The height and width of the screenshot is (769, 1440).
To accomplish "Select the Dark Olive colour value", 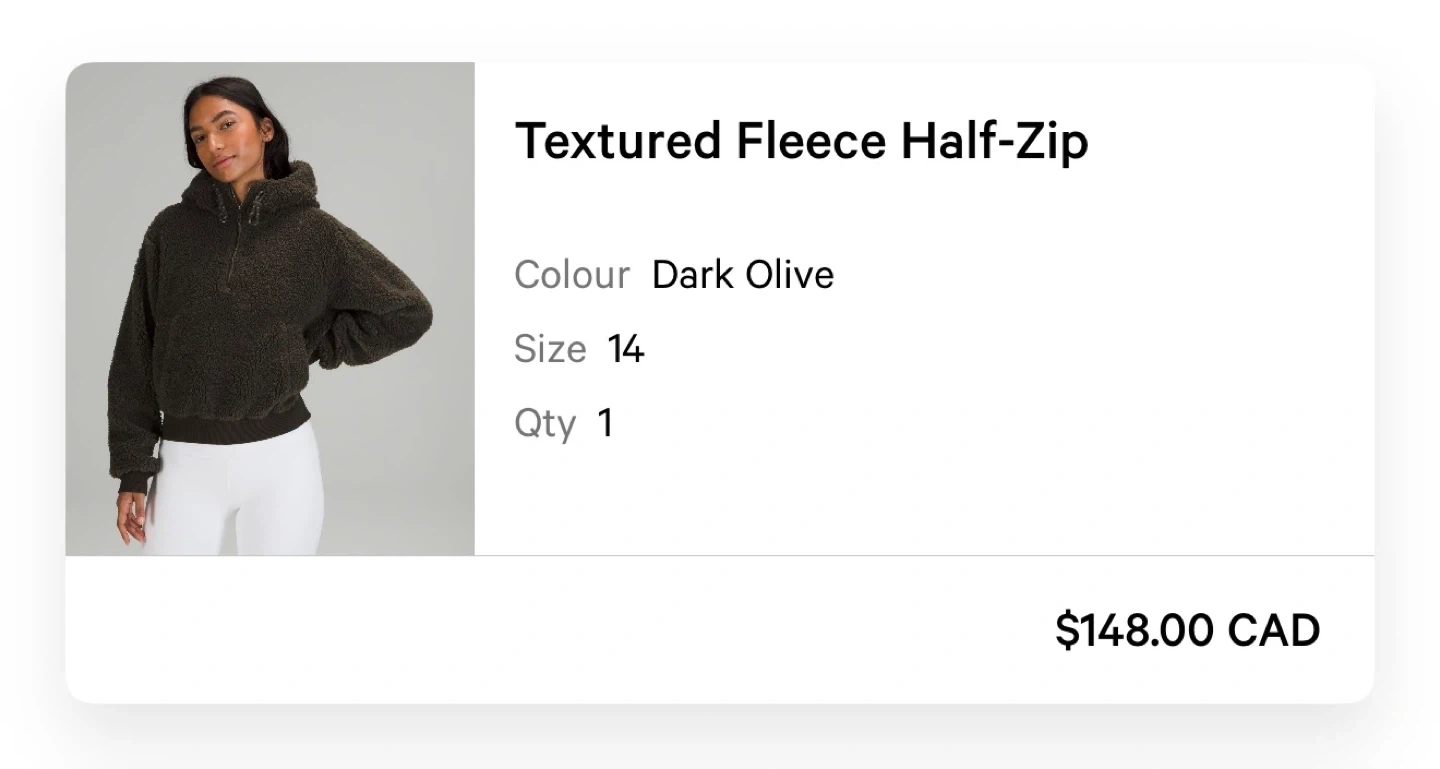I will click(743, 275).
